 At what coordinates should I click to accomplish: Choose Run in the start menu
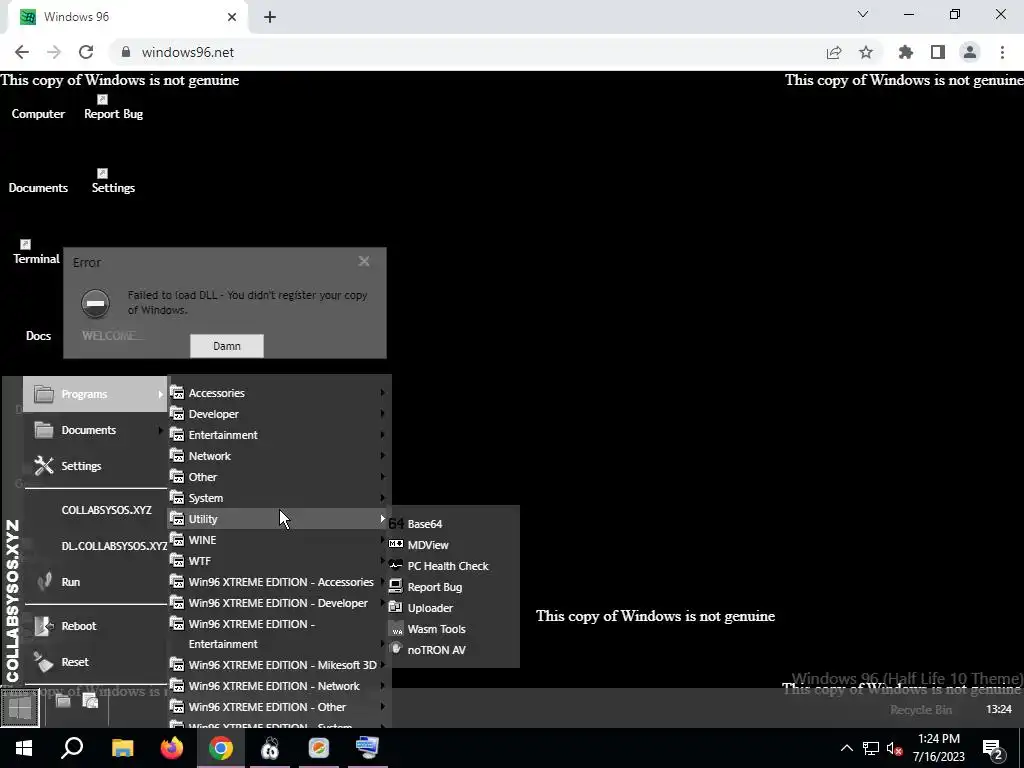(x=95, y=582)
